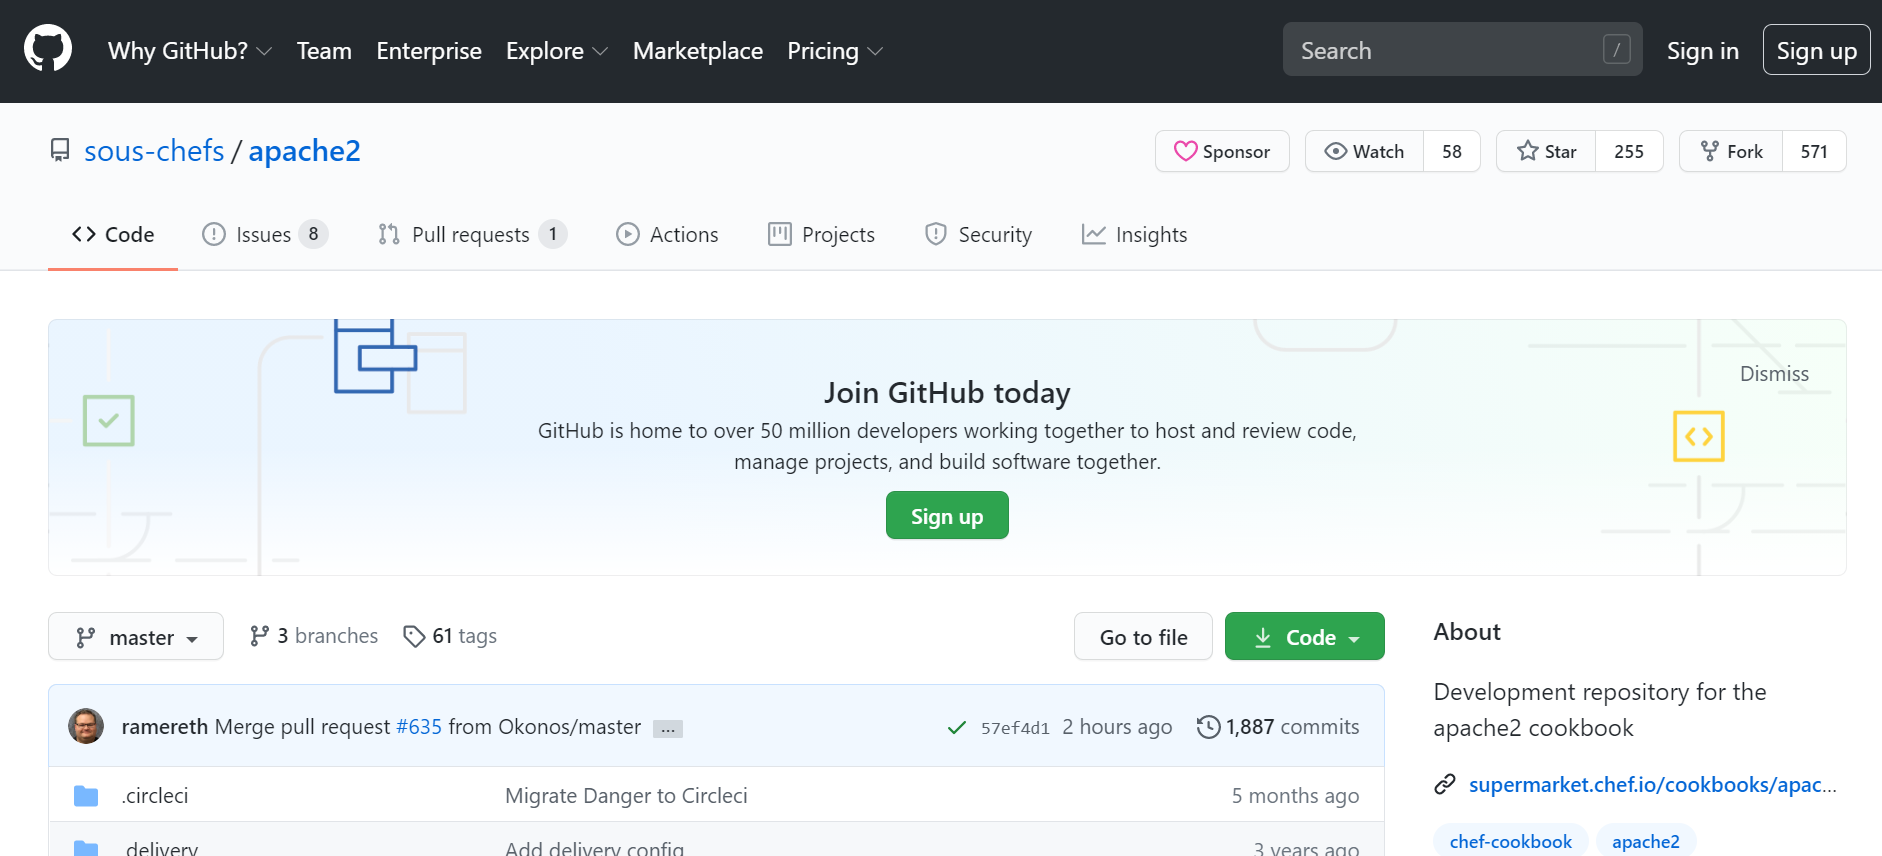
Task: View the 61 tags link
Action: pos(450,636)
